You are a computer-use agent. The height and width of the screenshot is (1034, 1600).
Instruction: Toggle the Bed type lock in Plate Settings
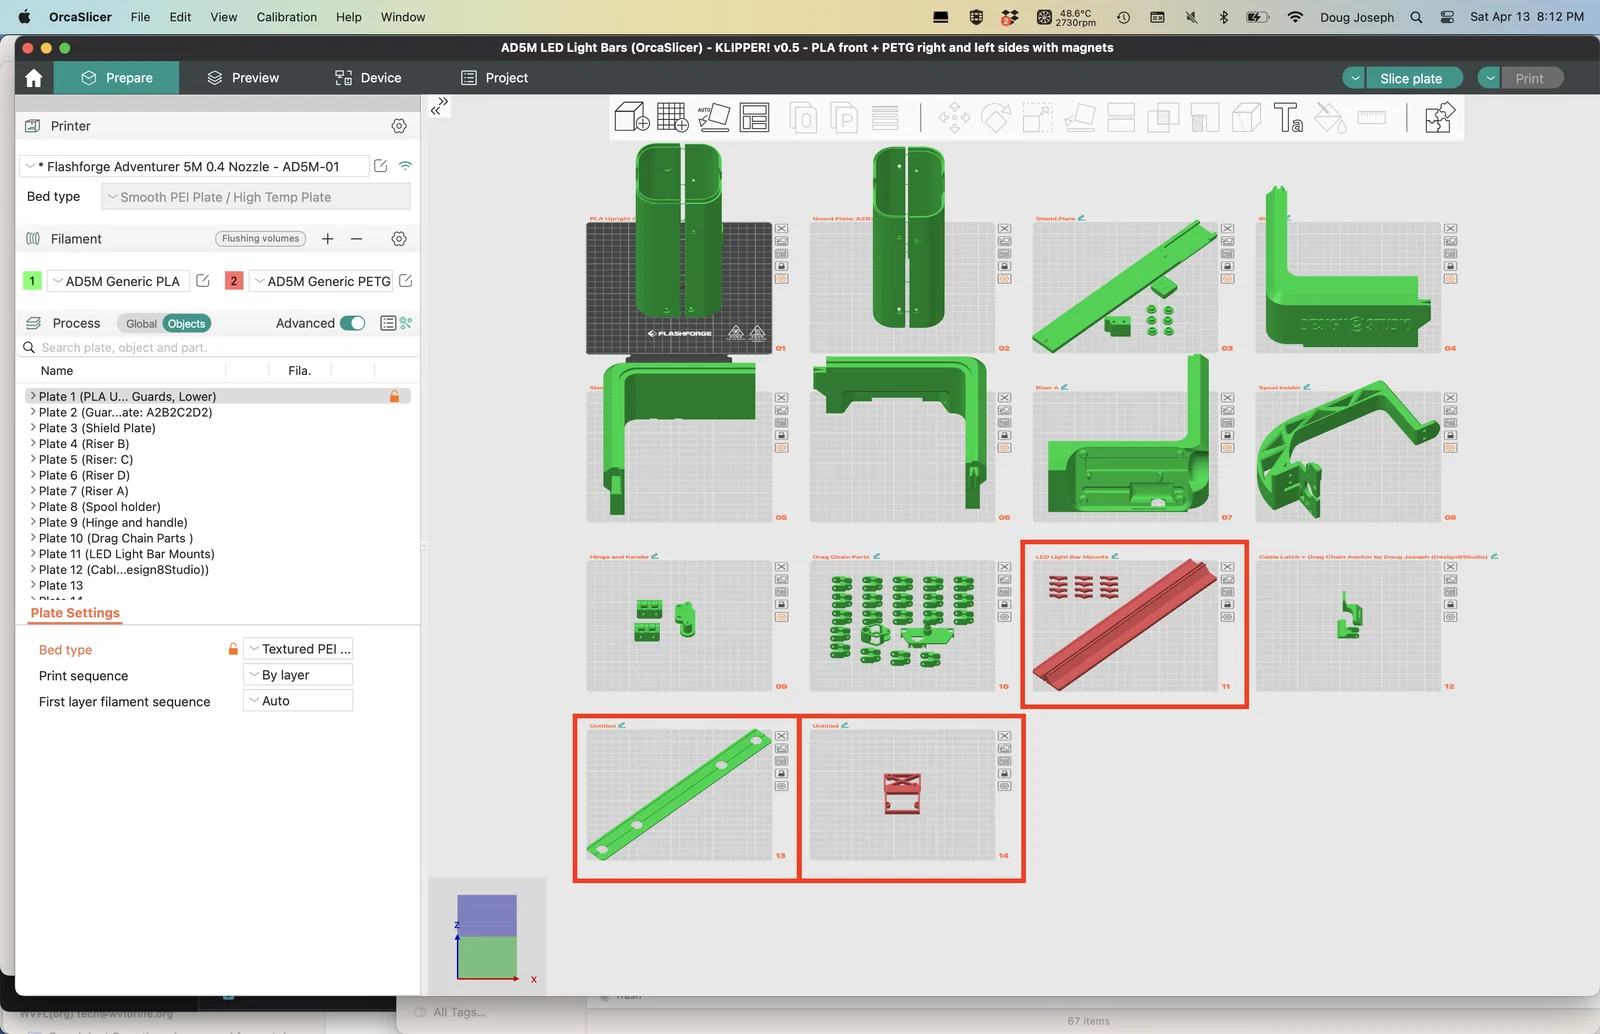pyautogui.click(x=233, y=649)
